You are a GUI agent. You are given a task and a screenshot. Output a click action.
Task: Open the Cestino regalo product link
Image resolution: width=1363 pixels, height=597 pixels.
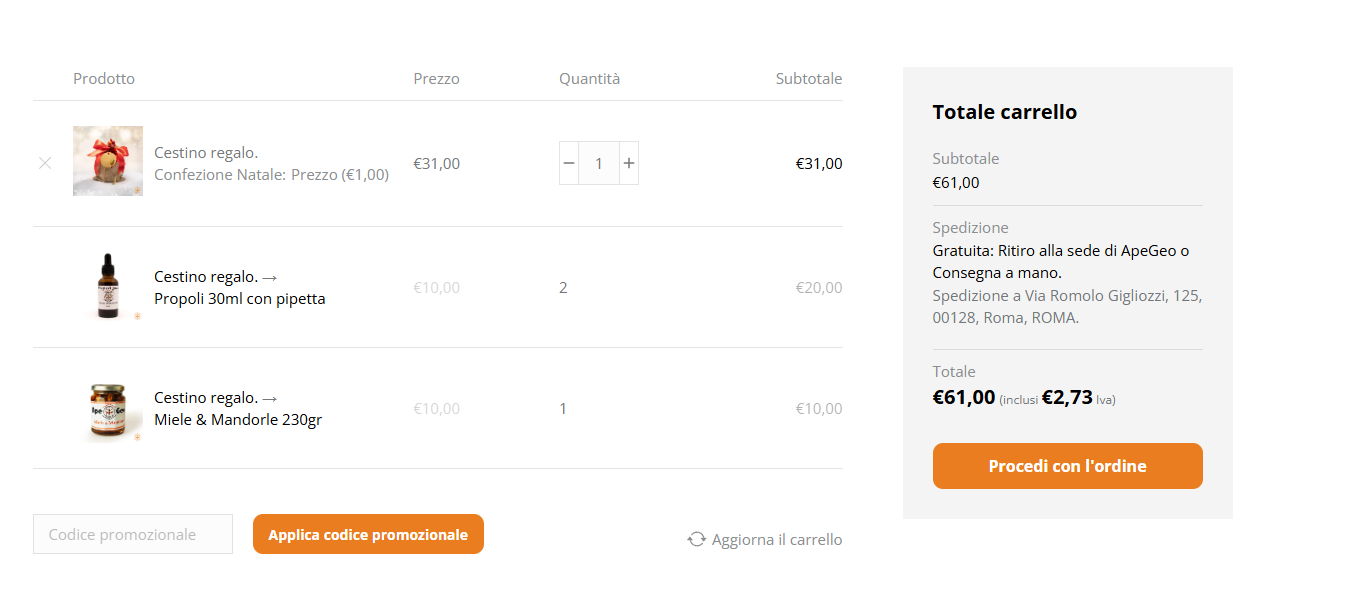206,153
